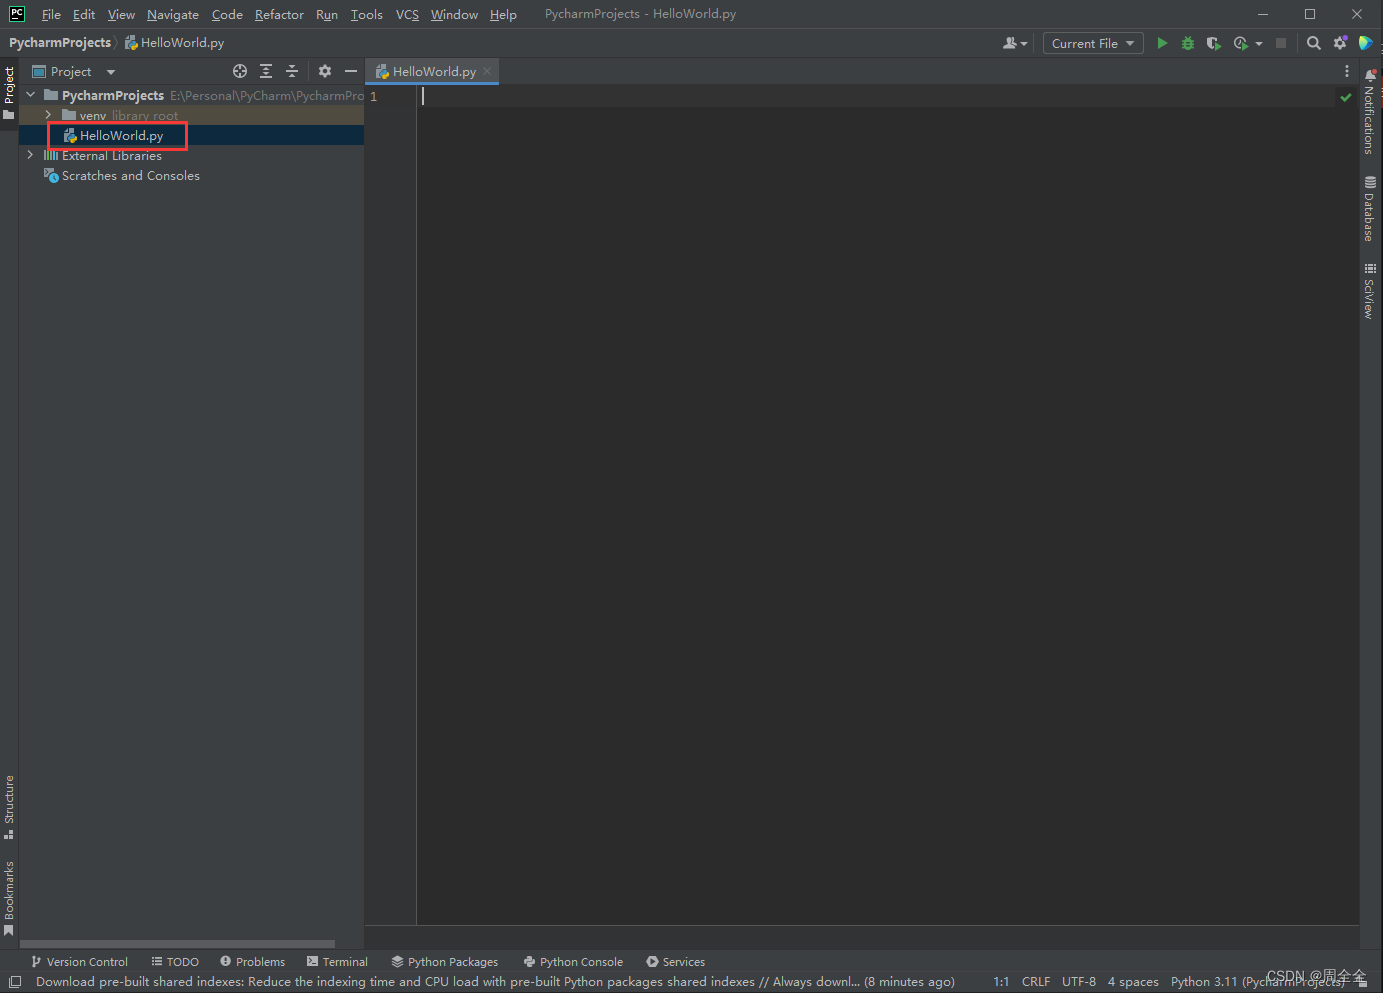This screenshot has height=993, width=1383.
Task: Open Search Everywhere magnifier icon
Action: pos(1314,43)
